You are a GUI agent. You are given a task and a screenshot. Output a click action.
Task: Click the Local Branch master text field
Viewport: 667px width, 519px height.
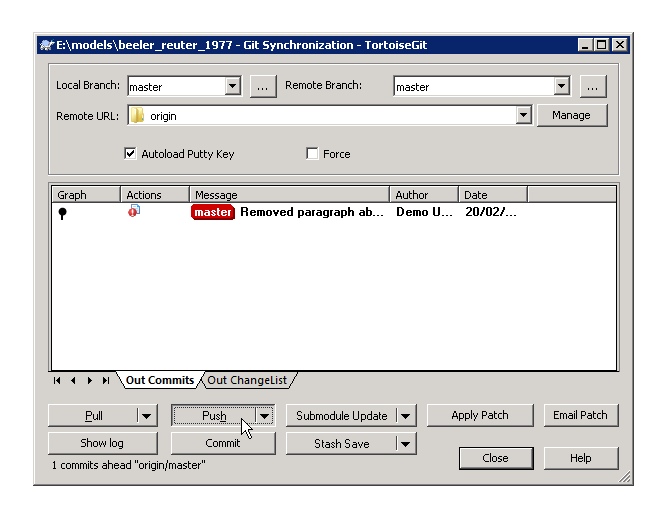(177, 87)
